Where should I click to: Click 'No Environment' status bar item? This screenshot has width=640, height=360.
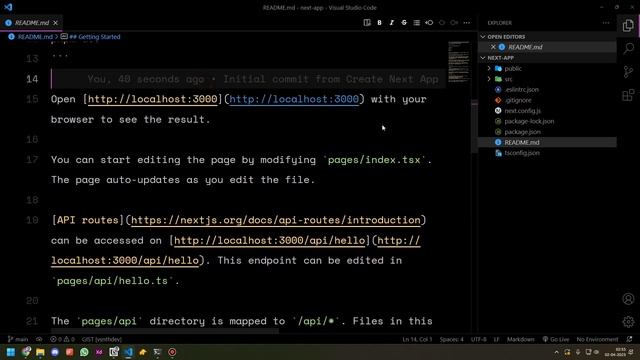[597, 339]
